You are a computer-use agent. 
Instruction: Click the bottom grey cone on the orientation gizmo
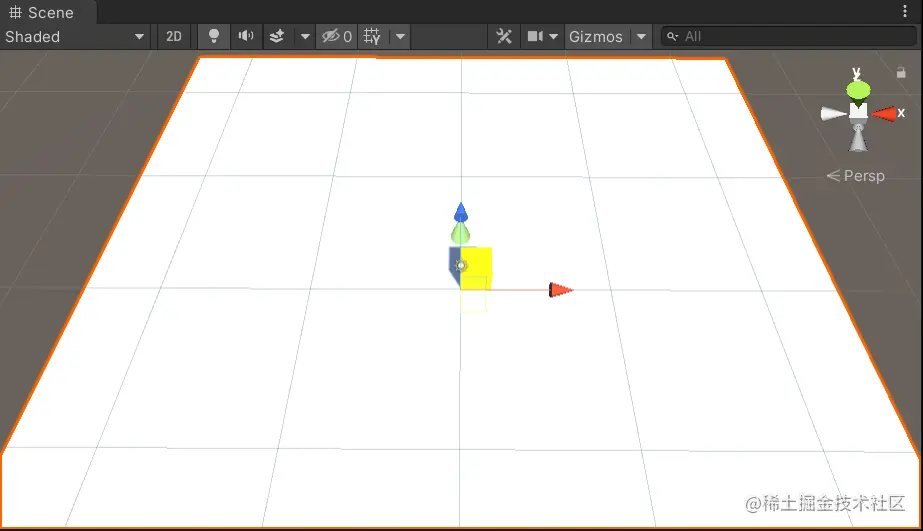point(858,139)
